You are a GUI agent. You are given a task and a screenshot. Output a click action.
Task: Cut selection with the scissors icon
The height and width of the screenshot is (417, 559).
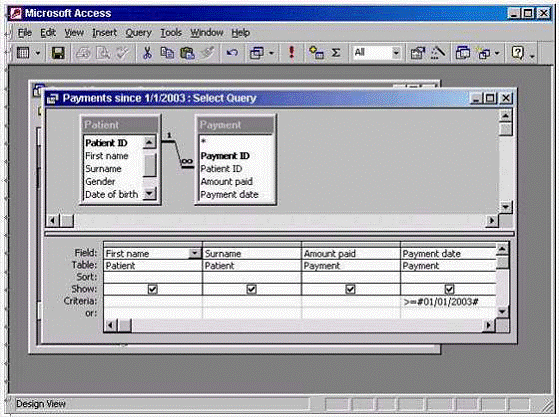147,53
